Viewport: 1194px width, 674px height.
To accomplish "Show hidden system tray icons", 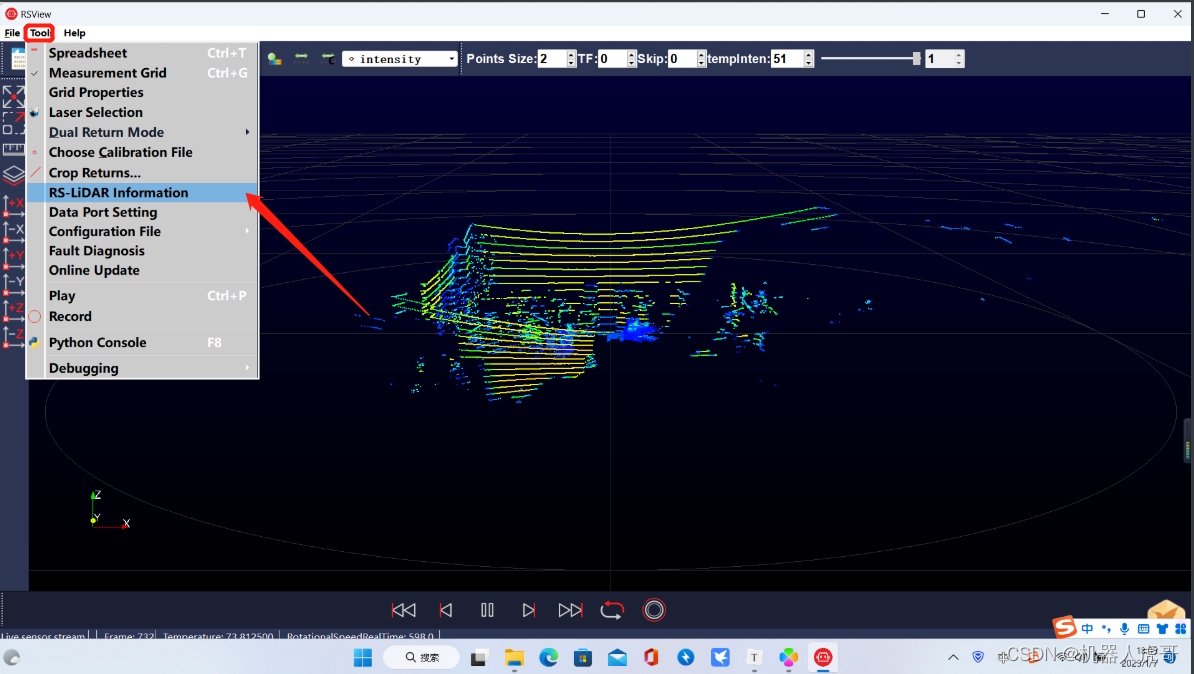I will (953, 657).
